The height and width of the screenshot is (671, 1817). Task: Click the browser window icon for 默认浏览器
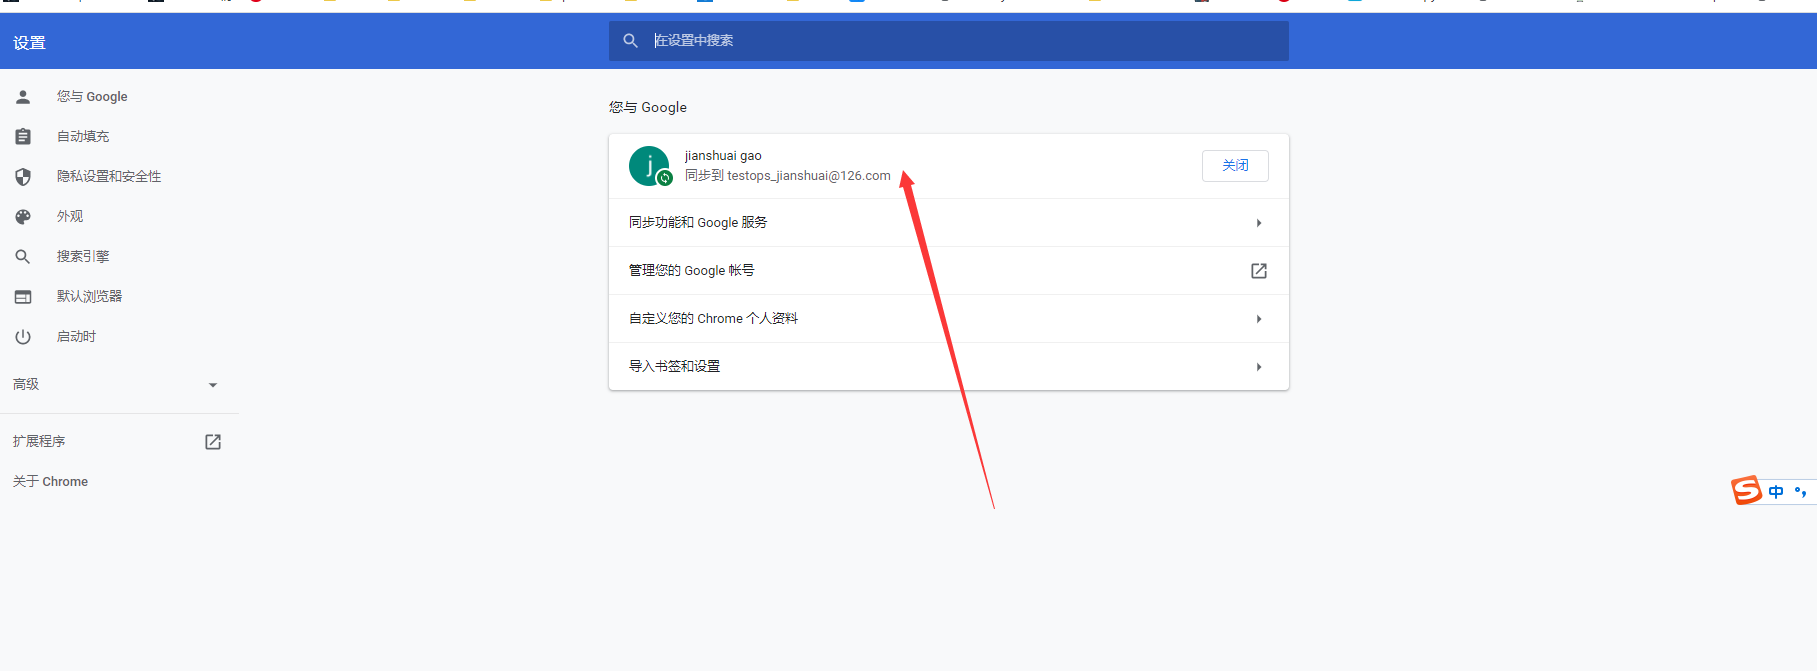(23, 297)
